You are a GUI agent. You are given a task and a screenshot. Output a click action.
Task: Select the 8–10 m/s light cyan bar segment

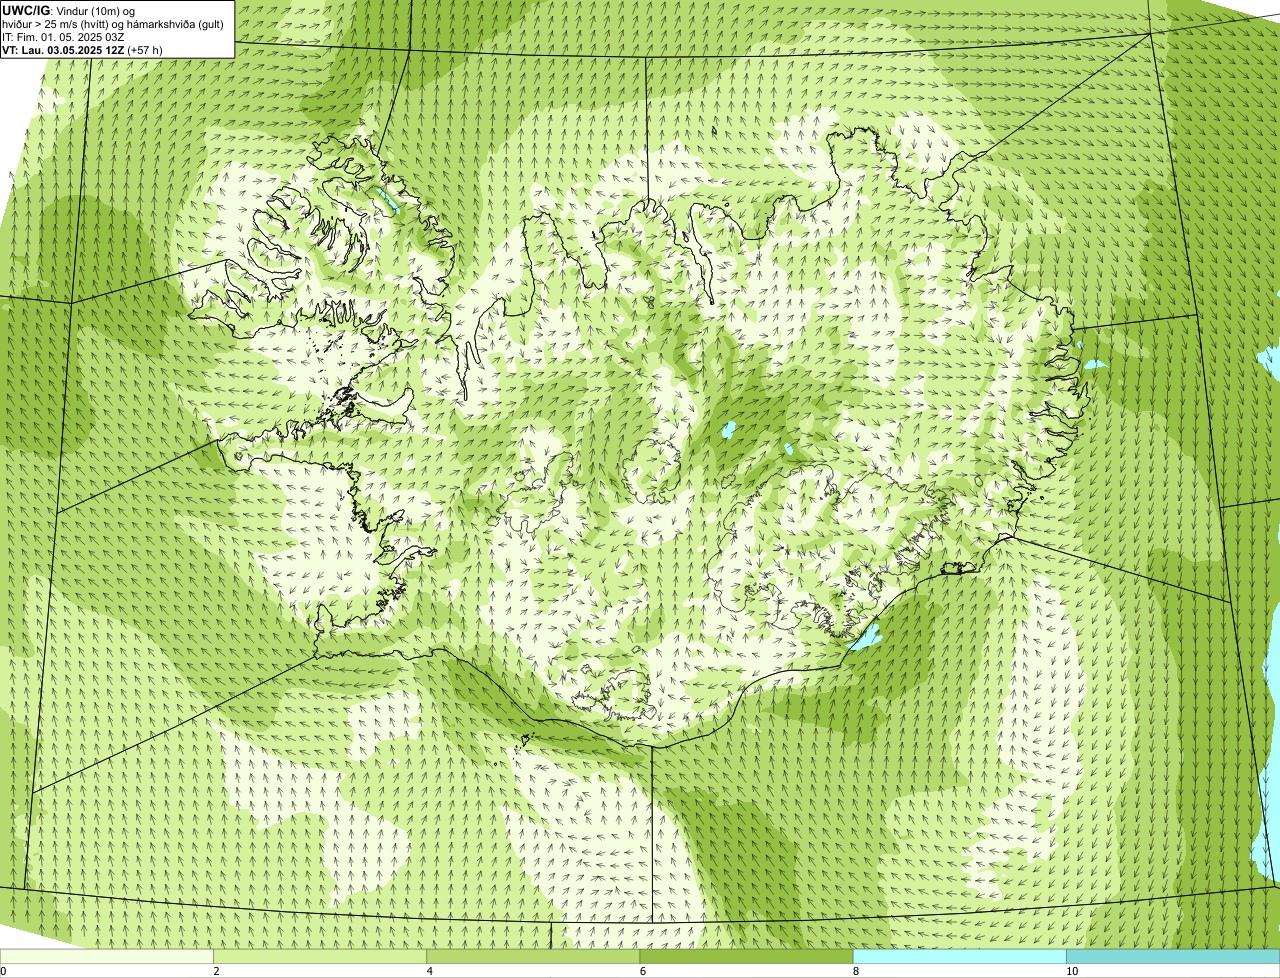click(959, 957)
